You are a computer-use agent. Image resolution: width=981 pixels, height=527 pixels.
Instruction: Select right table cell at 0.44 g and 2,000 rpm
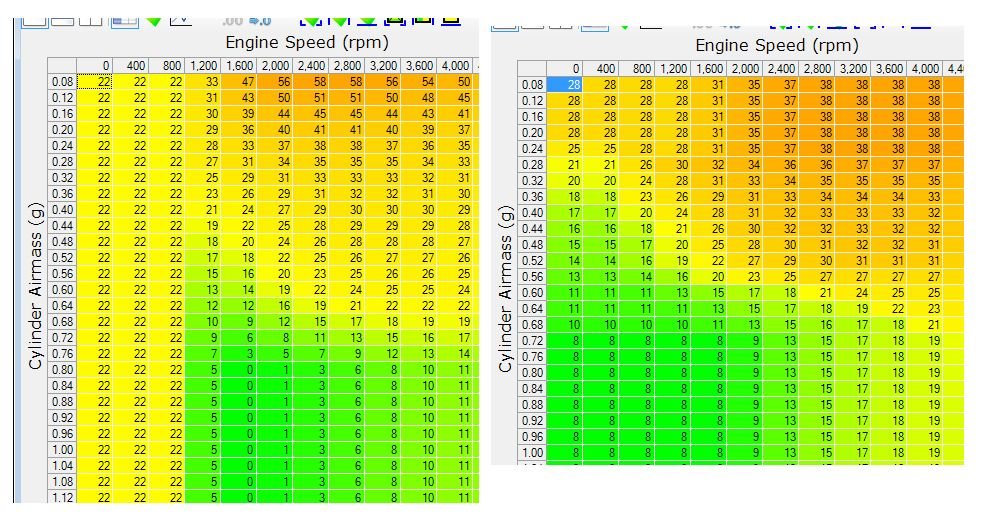[x=745, y=228]
